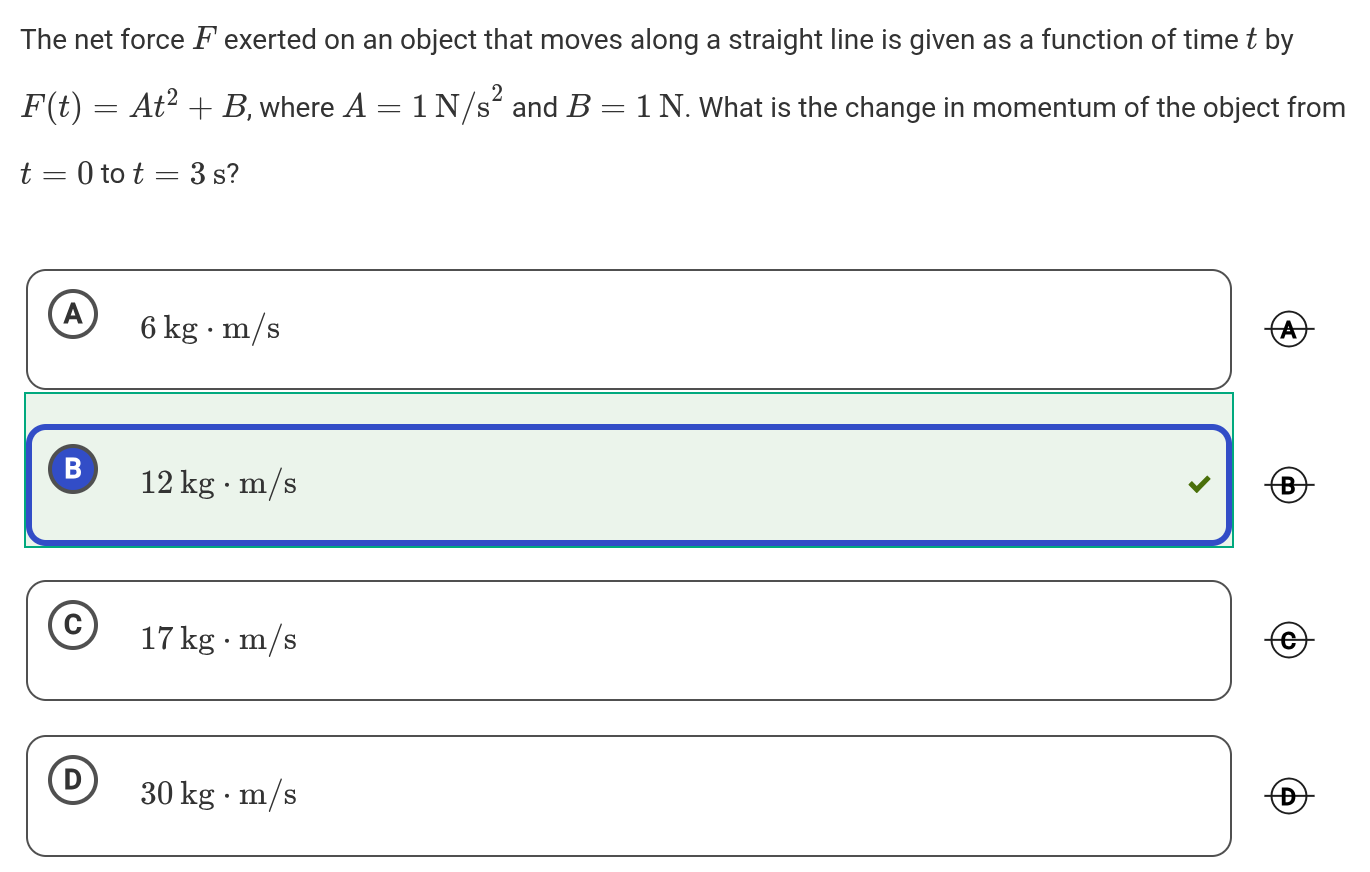
Task: Cross out choice B with the strikethrough B icon
Action: [x=1290, y=486]
